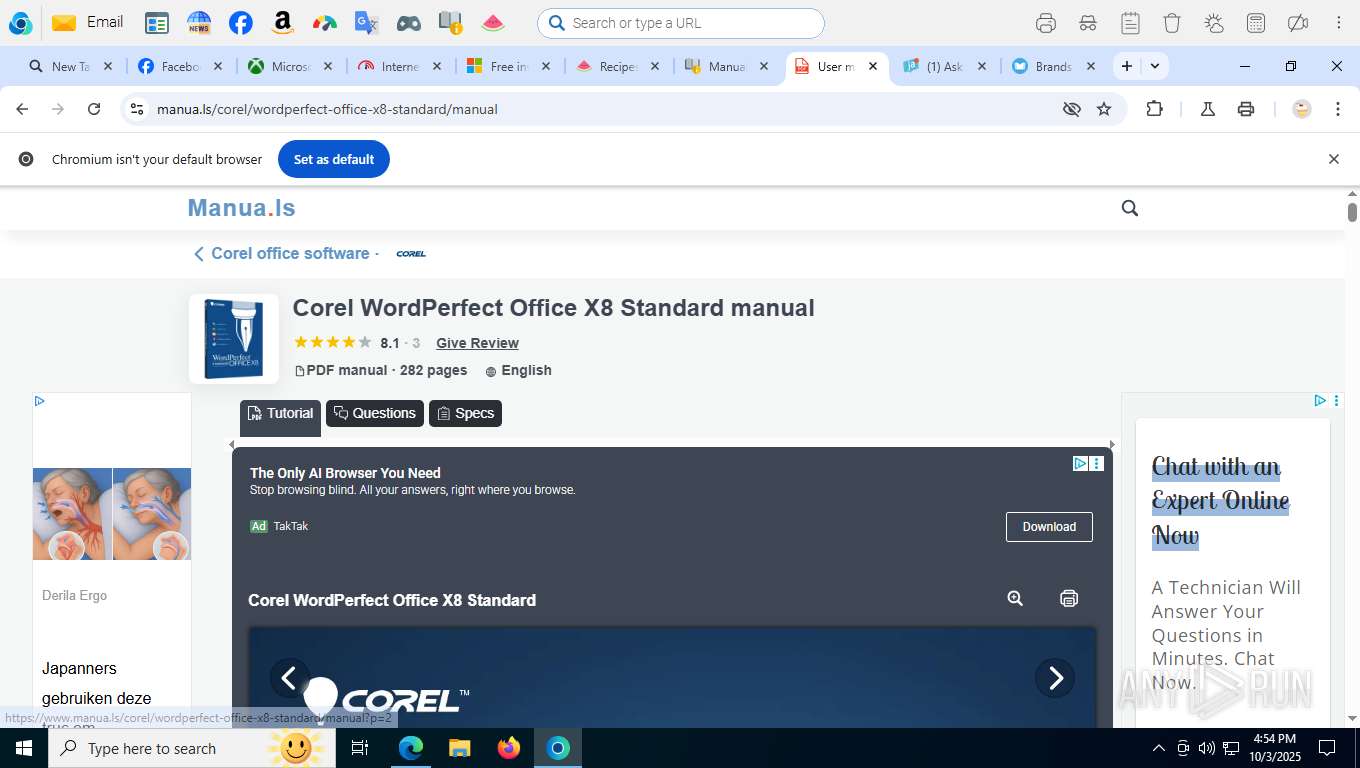Open the notification center icon
Viewport: 1360px width, 768px height.
(1327, 748)
